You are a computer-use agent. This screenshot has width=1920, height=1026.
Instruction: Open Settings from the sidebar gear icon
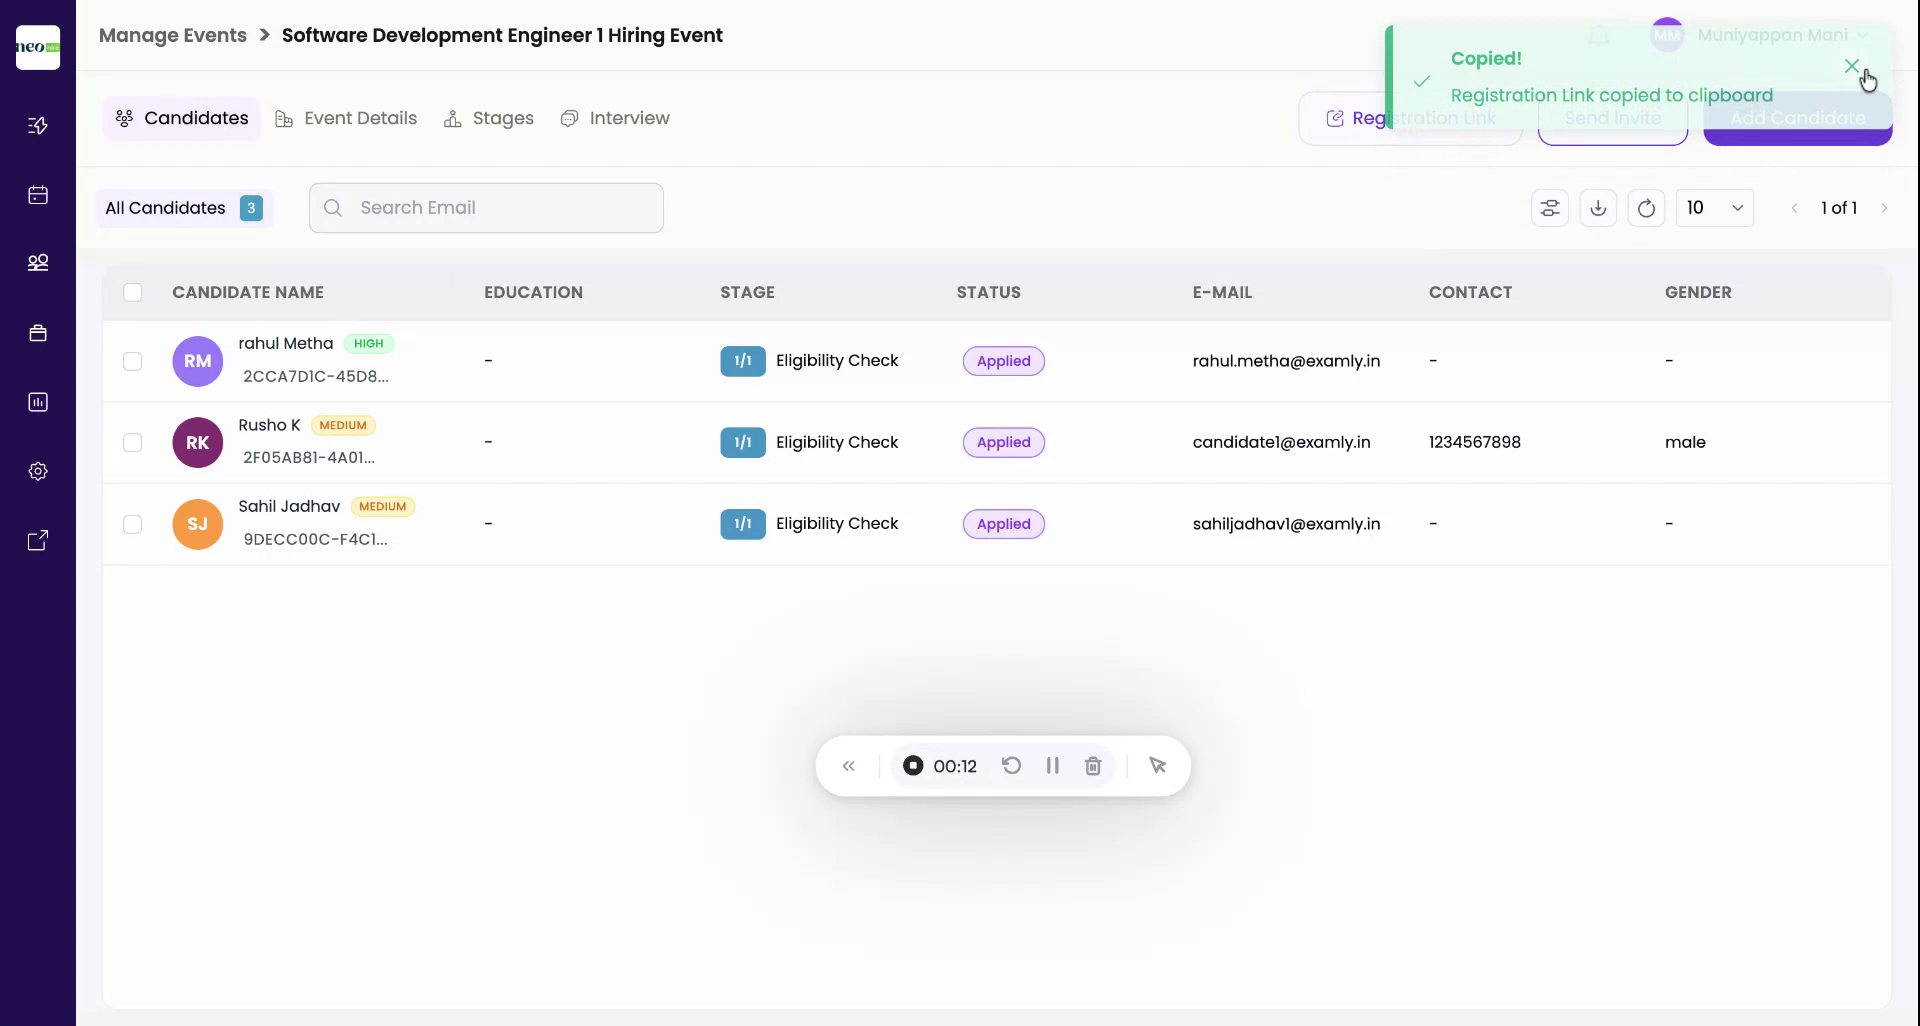pos(38,470)
